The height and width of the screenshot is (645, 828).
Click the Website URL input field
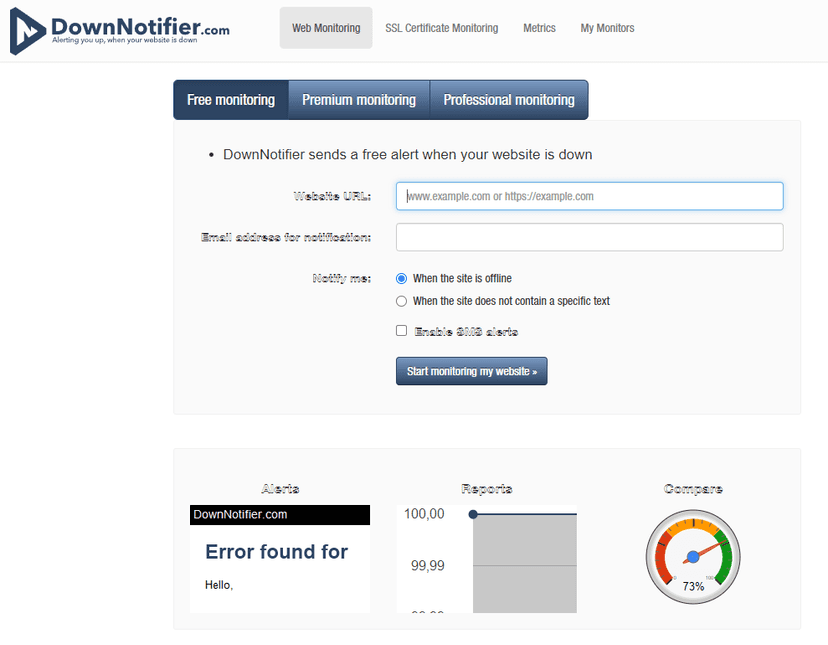pos(589,196)
